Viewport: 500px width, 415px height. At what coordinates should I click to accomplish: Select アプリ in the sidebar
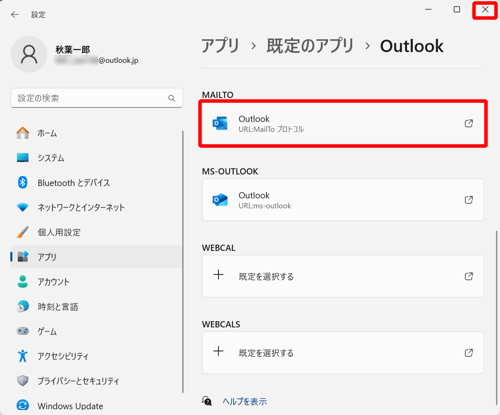click(96, 257)
